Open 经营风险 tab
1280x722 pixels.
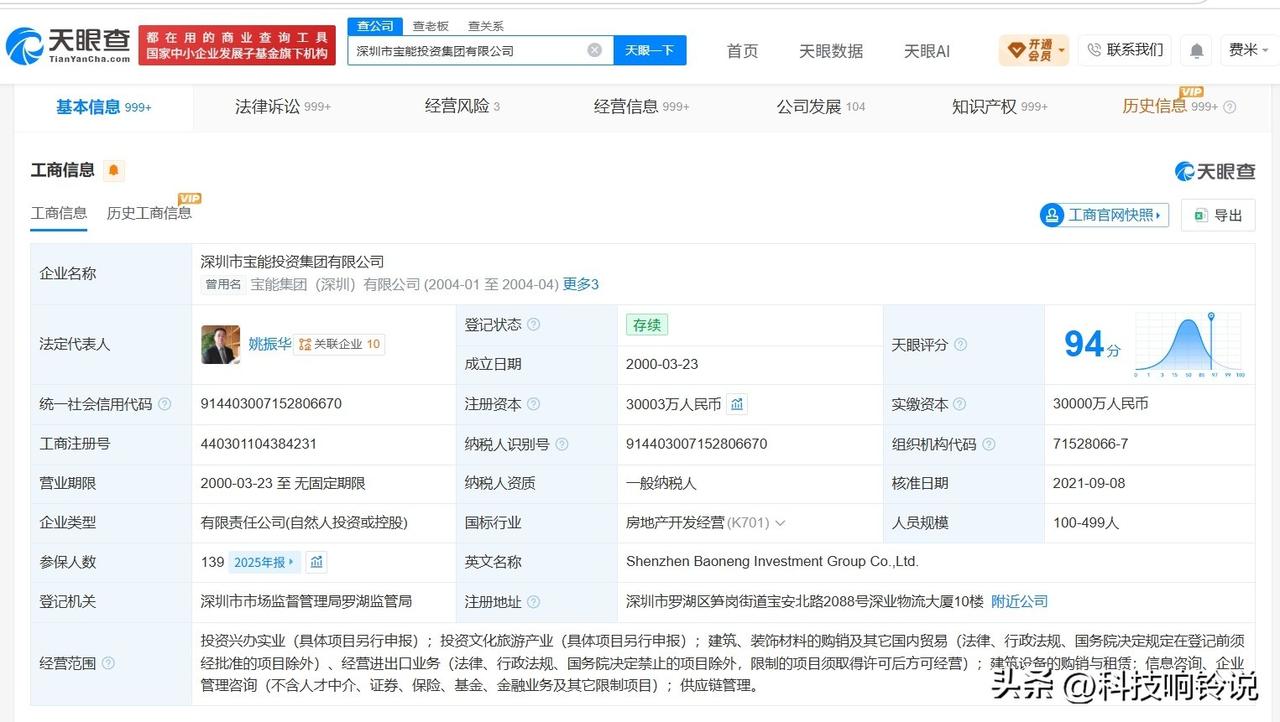[462, 106]
